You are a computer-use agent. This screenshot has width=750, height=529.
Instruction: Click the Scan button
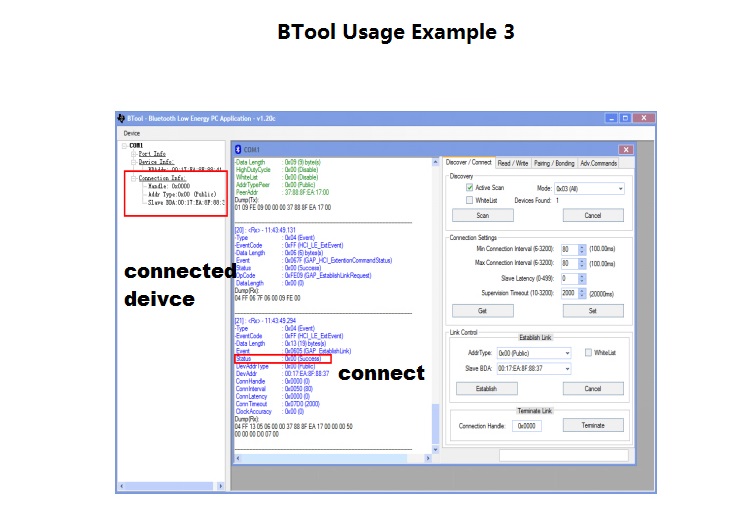point(483,215)
